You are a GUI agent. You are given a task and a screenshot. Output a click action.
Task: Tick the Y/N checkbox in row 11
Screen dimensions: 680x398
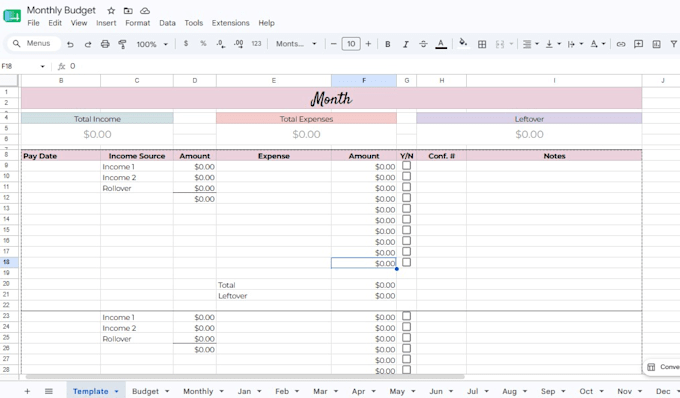(x=406, y=187)
